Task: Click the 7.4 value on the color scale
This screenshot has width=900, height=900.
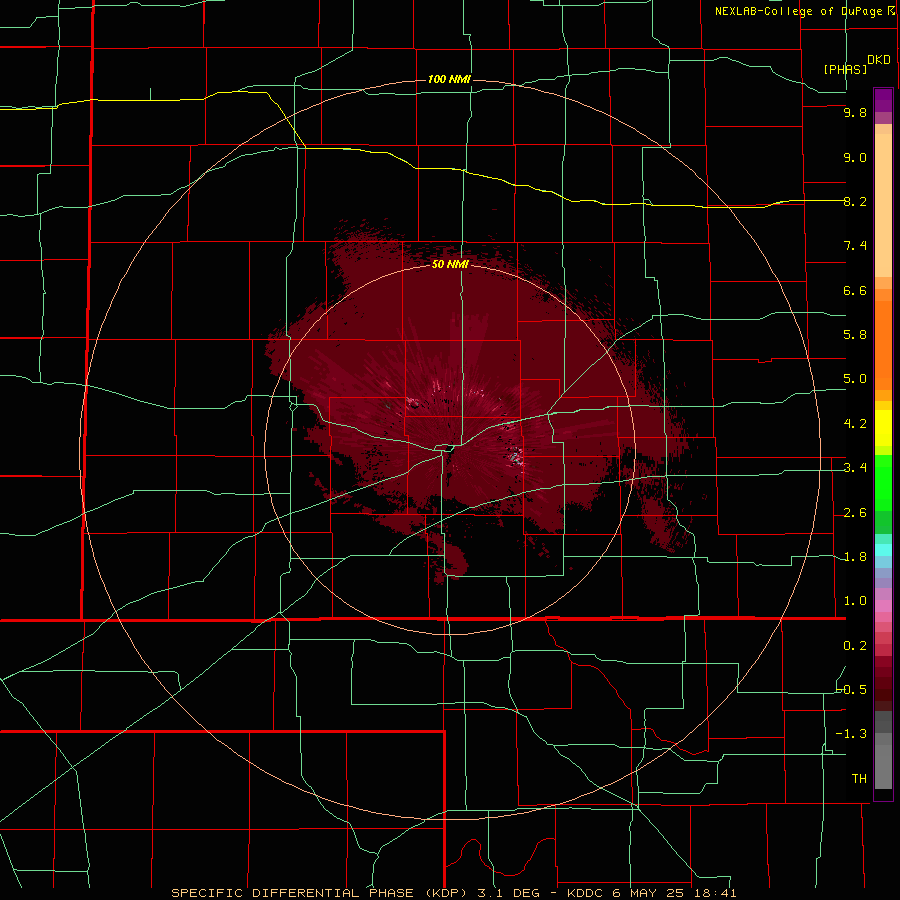Action: coord(855,246)
